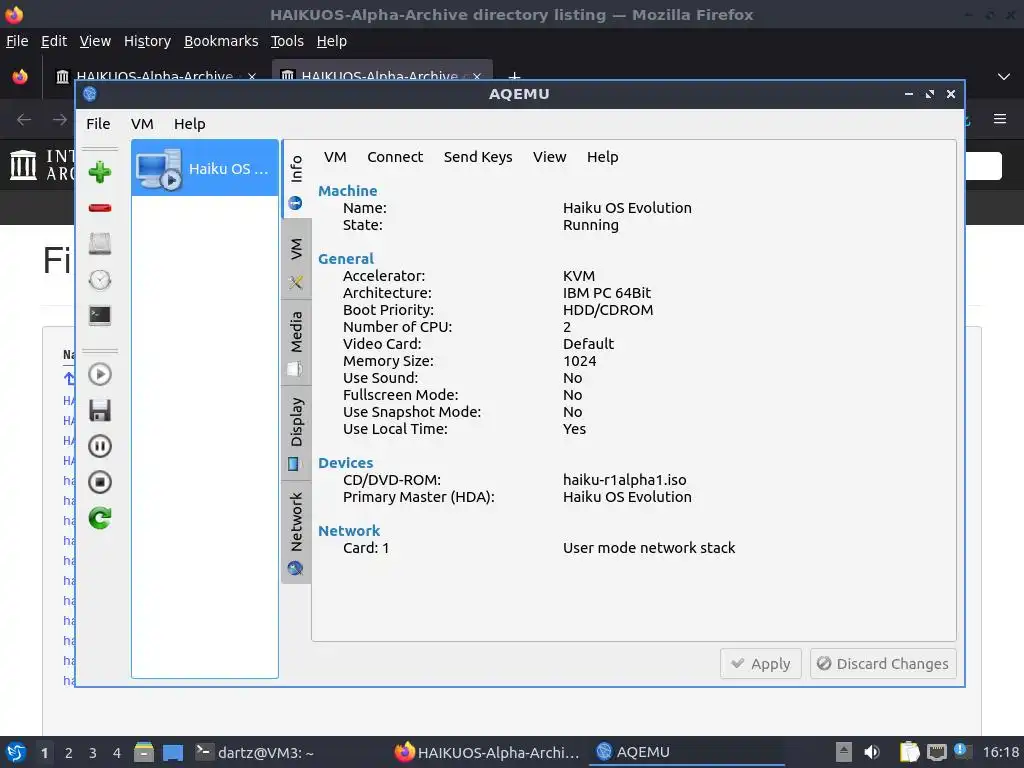Open Firefox Tools menu
This screenshot has width=1024, height=768.
(287, 41)
